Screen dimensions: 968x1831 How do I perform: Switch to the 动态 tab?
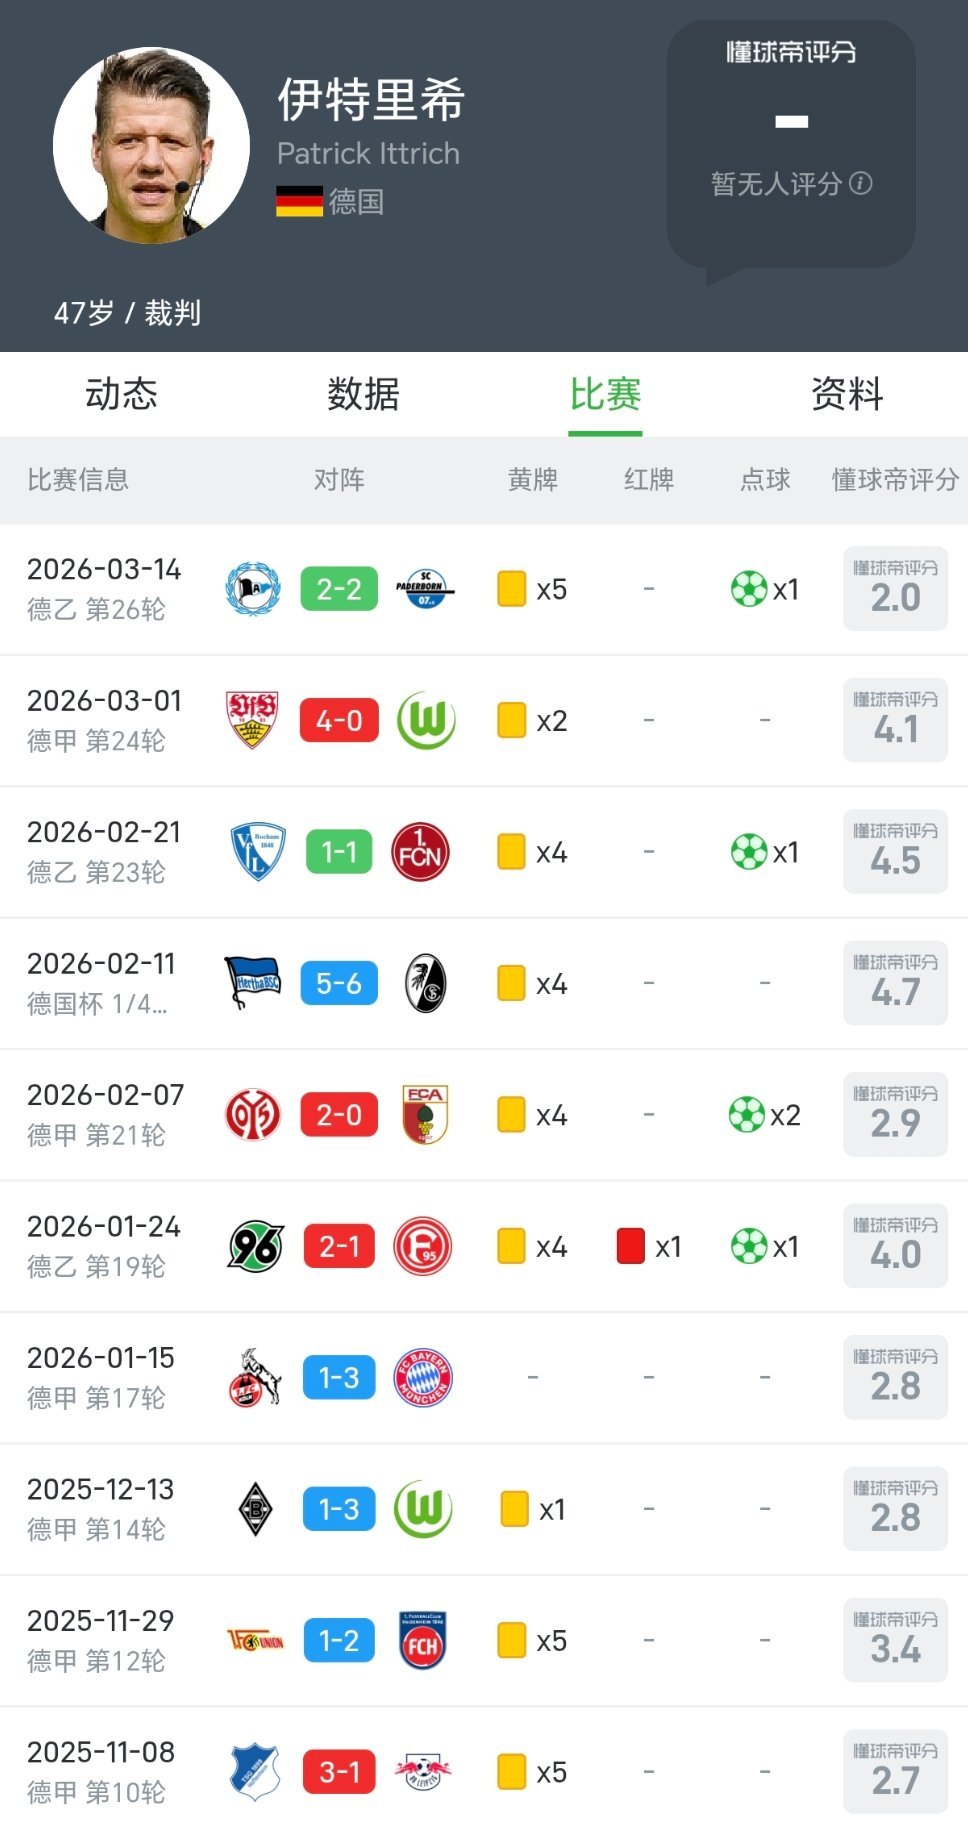(x=121, y=394)
